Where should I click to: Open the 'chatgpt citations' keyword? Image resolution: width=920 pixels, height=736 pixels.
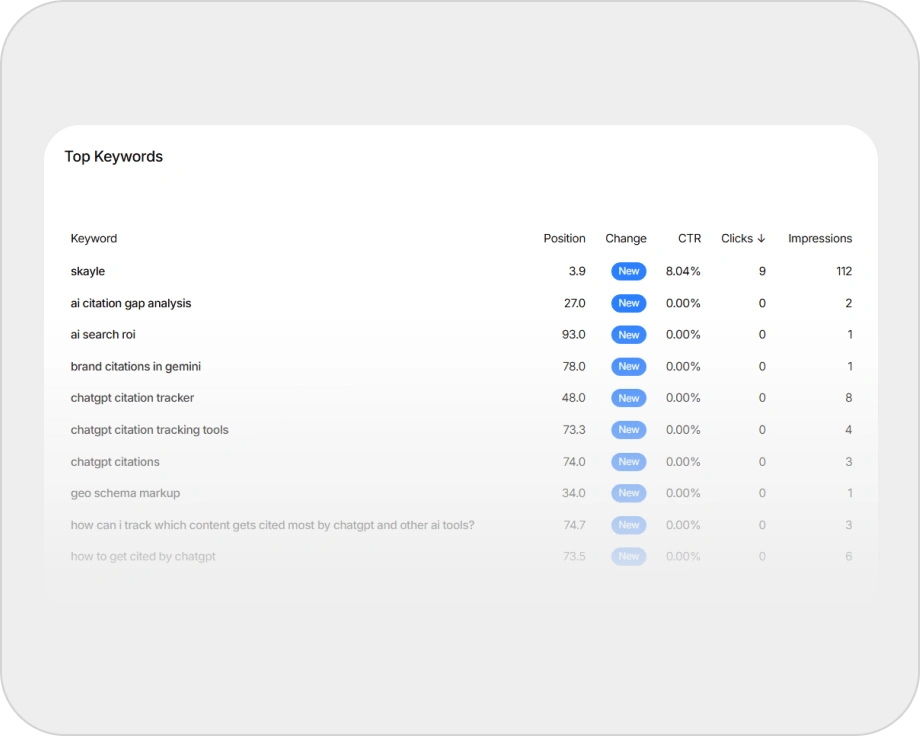tap(115, 462)
